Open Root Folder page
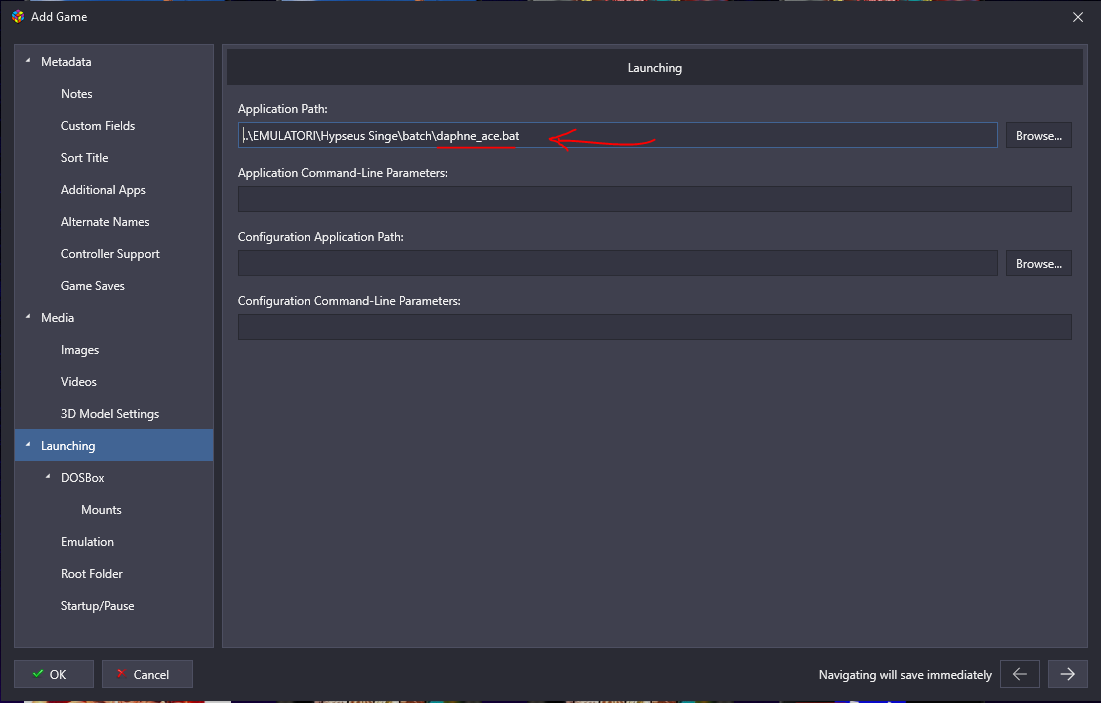1101x703 pixels. click(91, 574)
